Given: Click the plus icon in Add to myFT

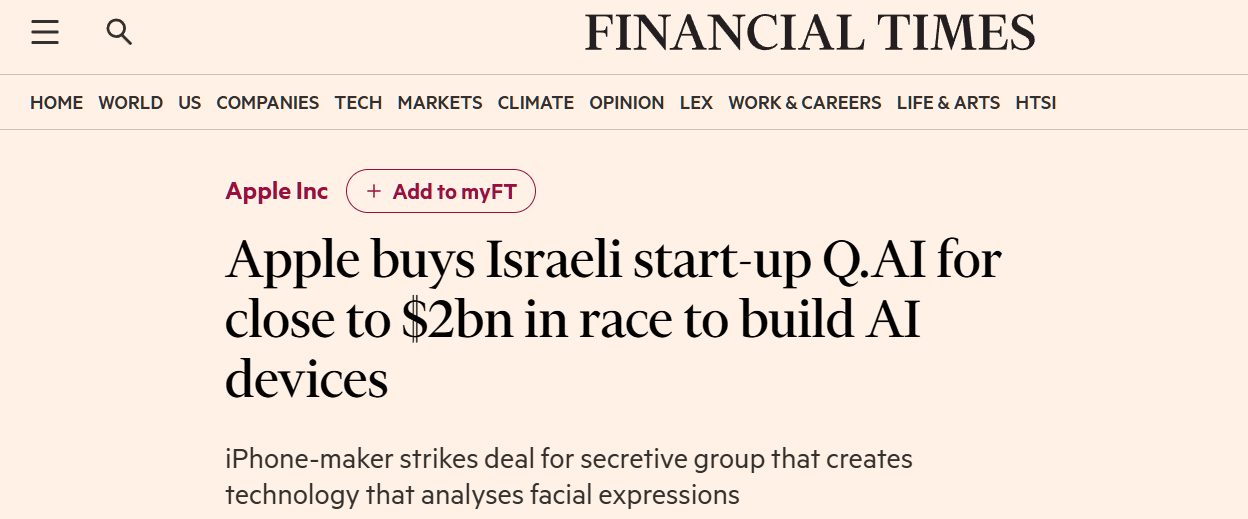Looking at the screenshot, I should pyautogui.click(x=374, y=192).
